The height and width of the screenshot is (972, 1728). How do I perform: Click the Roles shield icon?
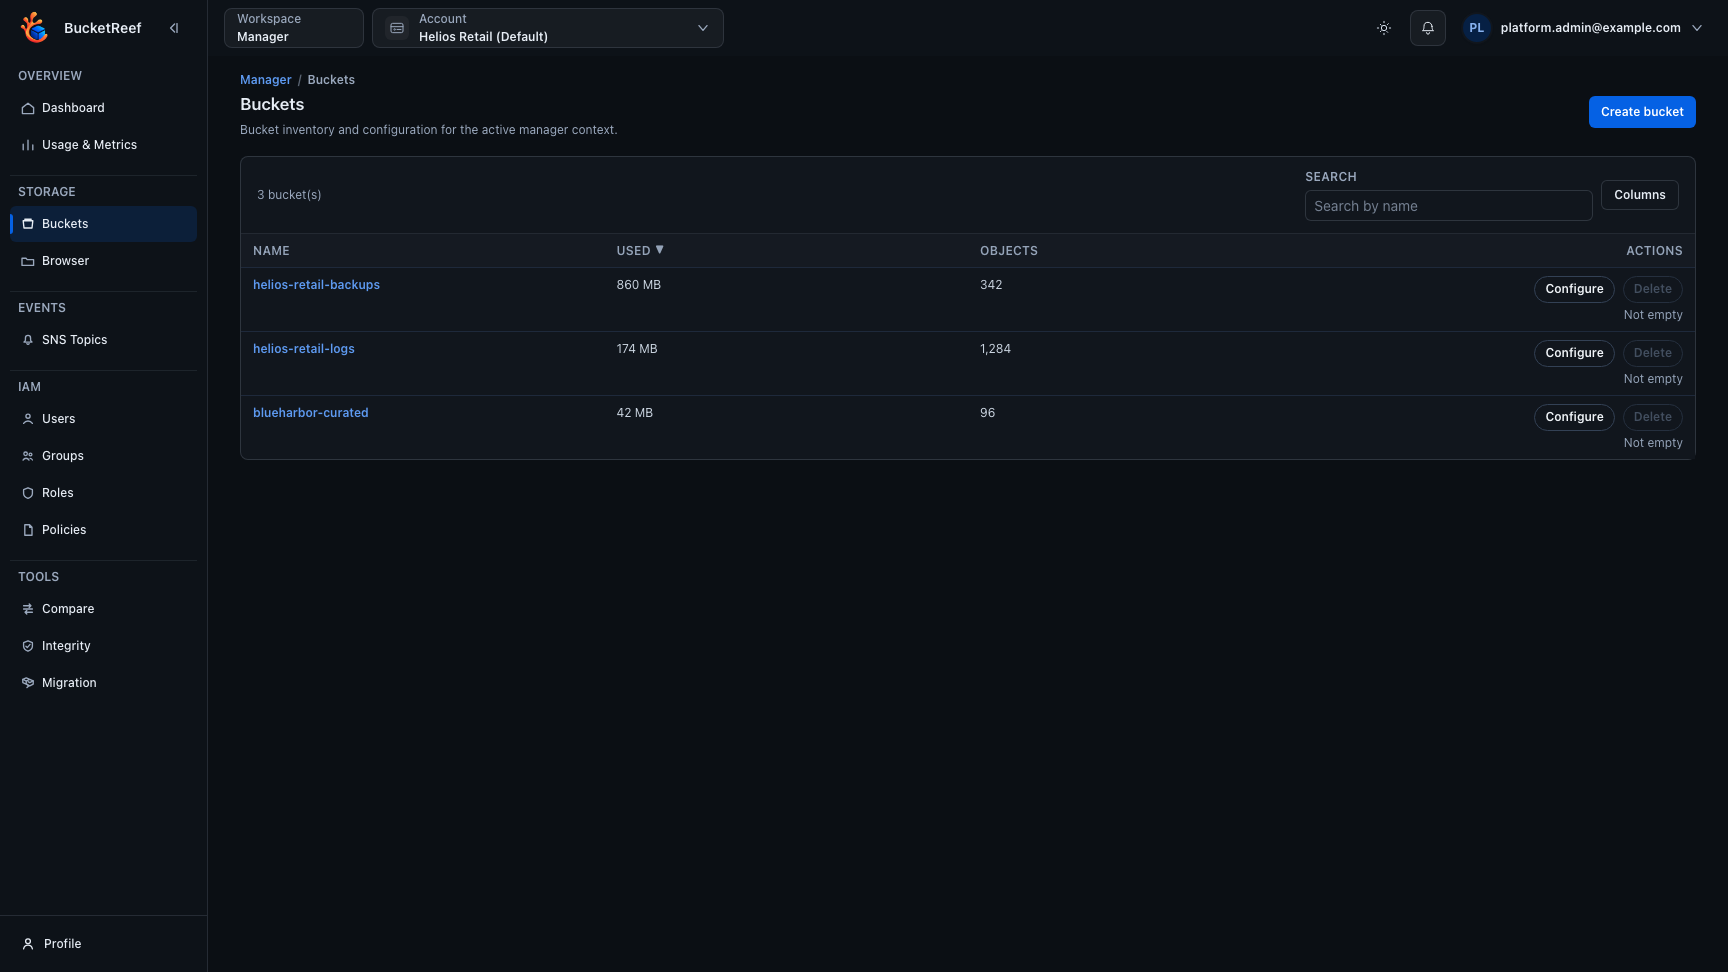pos(28,493)
